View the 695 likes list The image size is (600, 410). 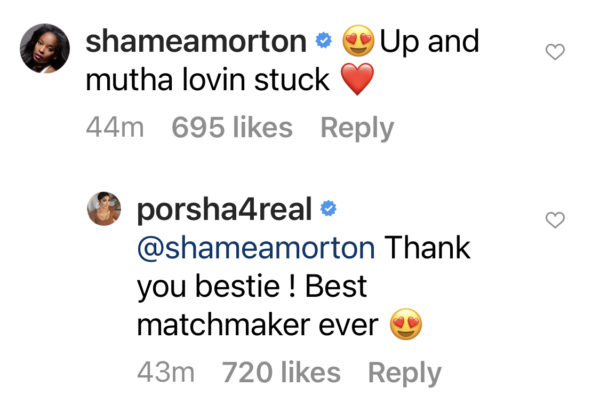tap(232, 128)
